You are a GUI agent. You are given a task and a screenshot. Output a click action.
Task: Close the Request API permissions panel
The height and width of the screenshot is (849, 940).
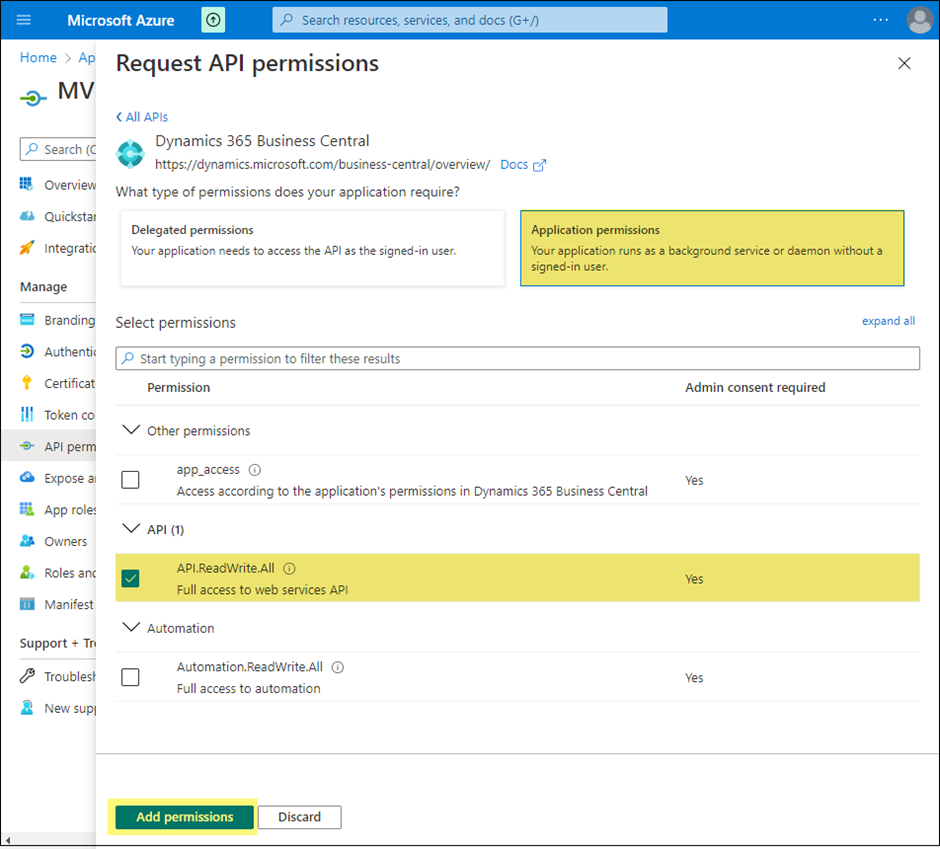click(x=904, y=63)
